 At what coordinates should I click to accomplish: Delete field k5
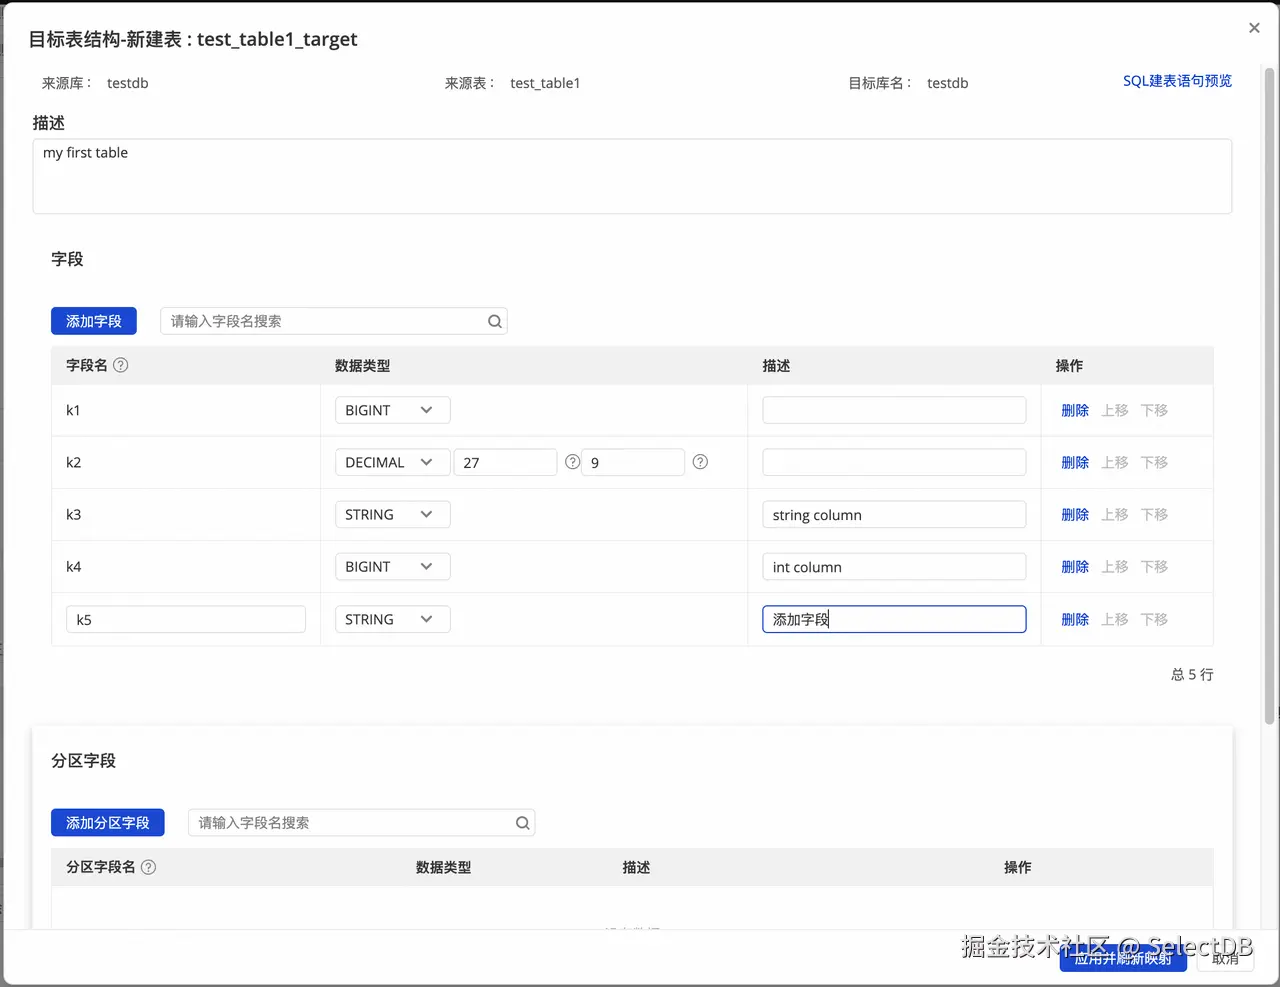tap(1075, 619)
